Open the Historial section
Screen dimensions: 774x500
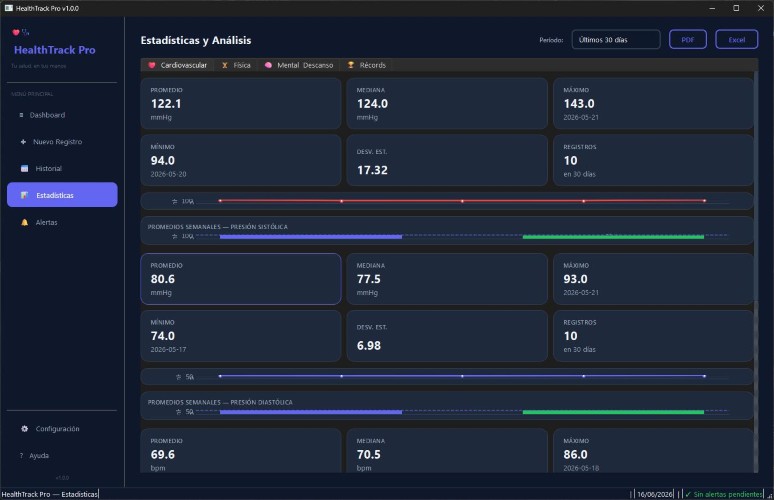point(62,168)
